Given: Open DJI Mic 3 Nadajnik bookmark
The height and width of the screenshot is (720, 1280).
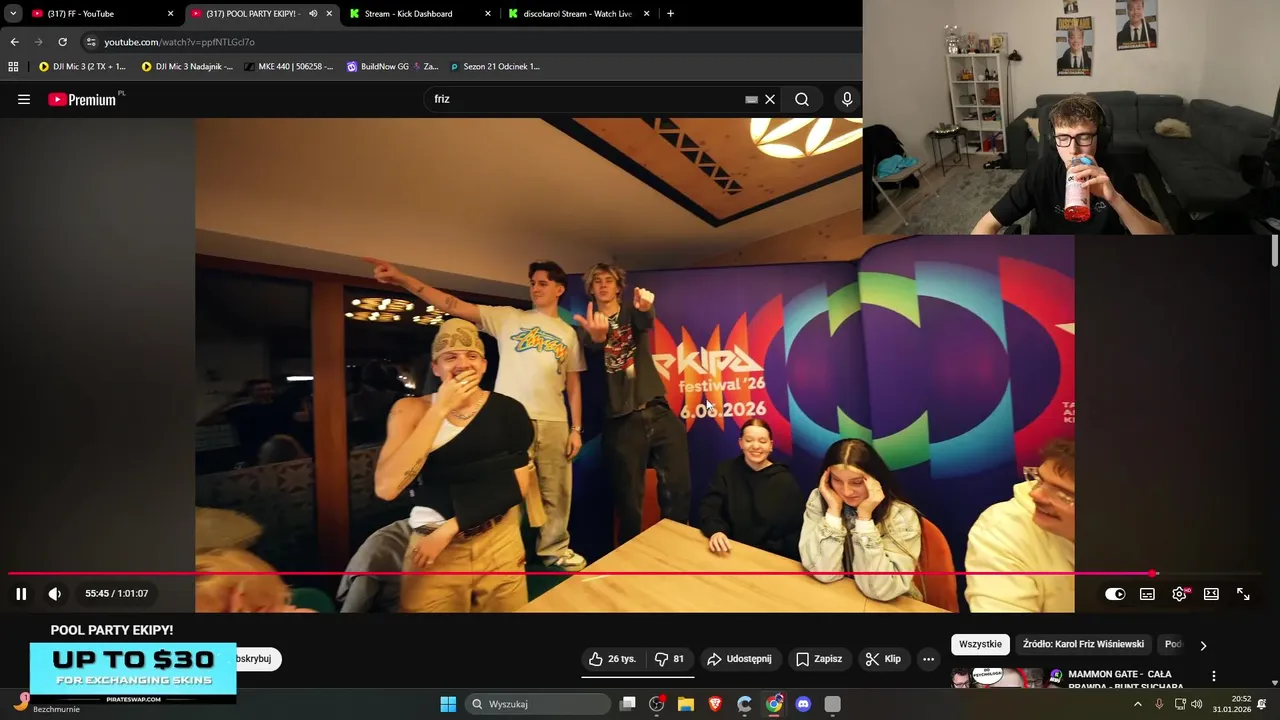Looking at the screenshot, I should [x=188, y=67].
